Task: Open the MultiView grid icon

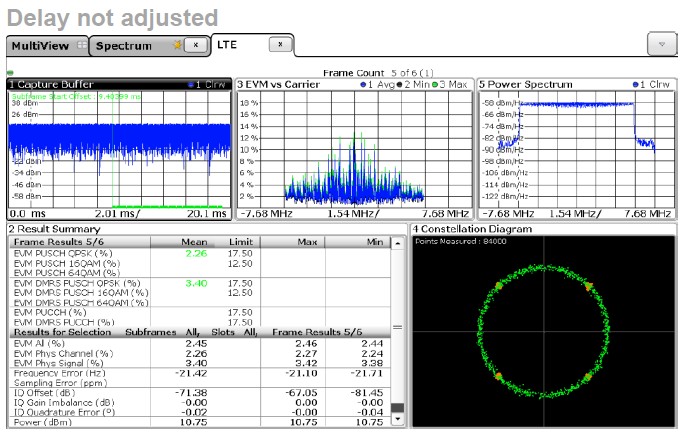Action: (81, 46)
